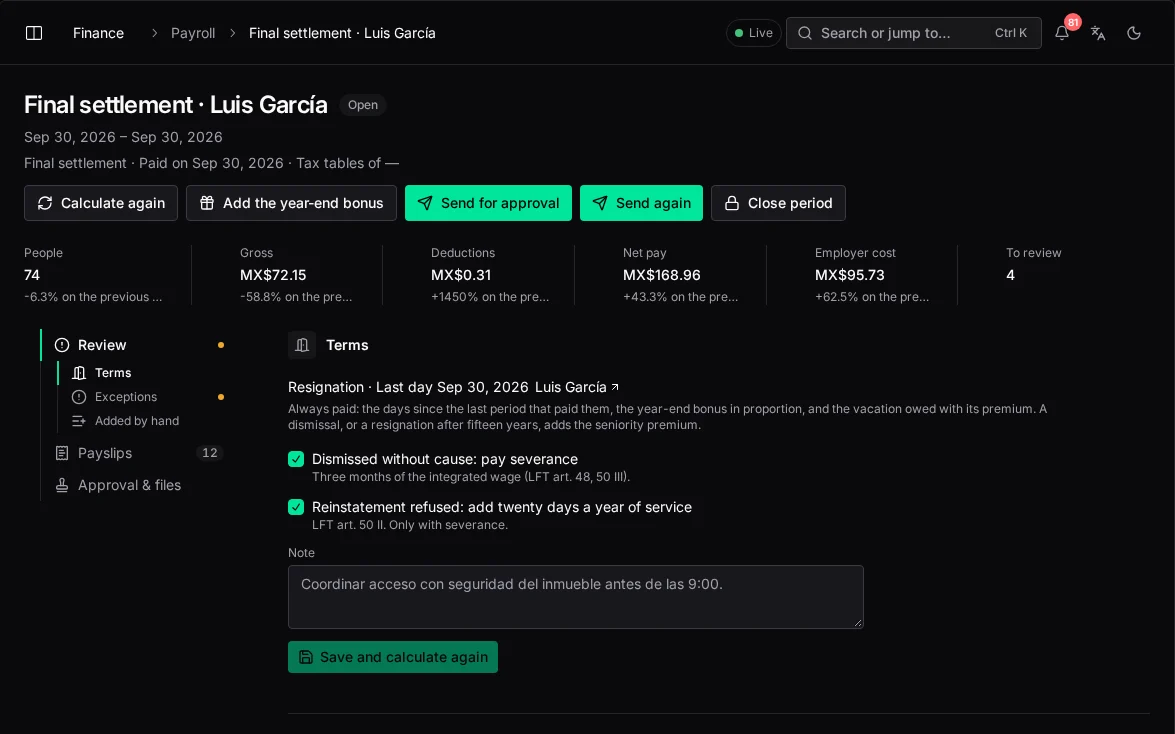Click the lock icon on Close period

(x=732, y=203)
